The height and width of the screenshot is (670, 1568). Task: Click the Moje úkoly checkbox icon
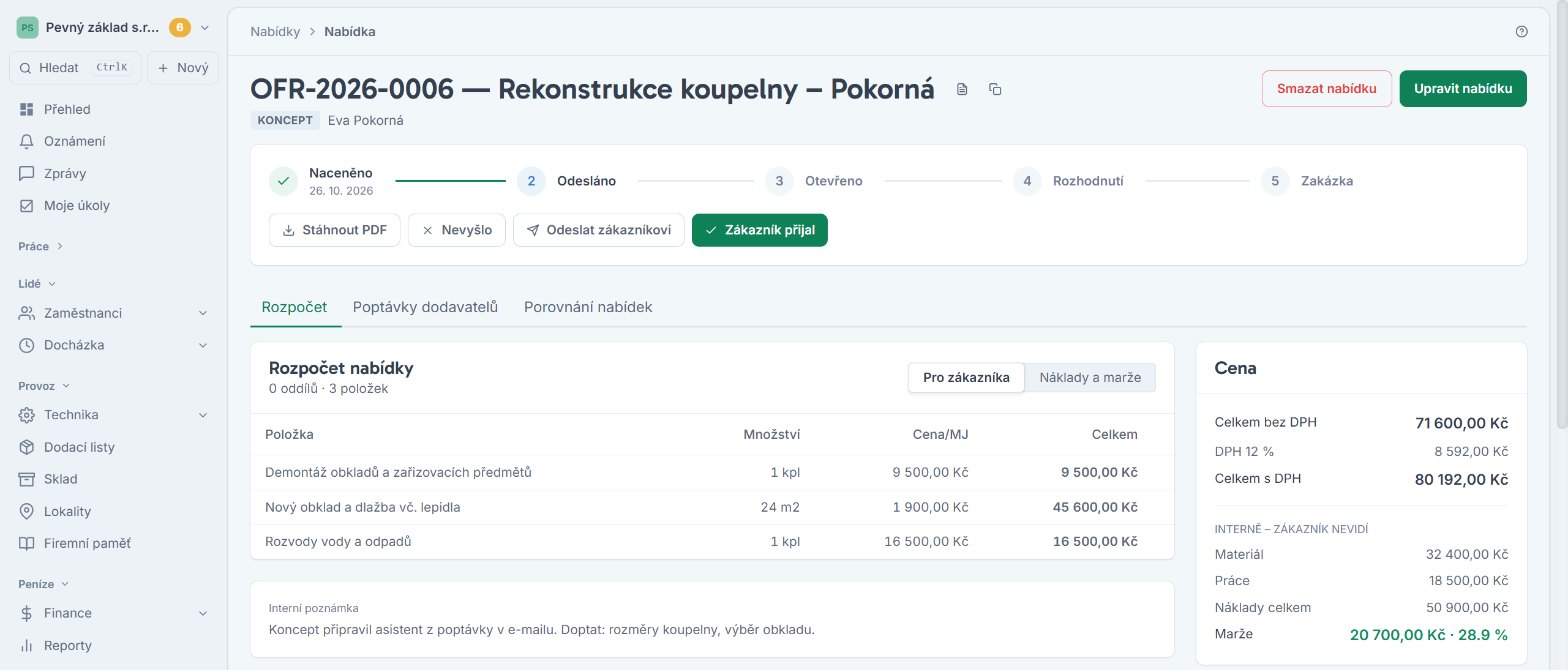click(27, 205)
